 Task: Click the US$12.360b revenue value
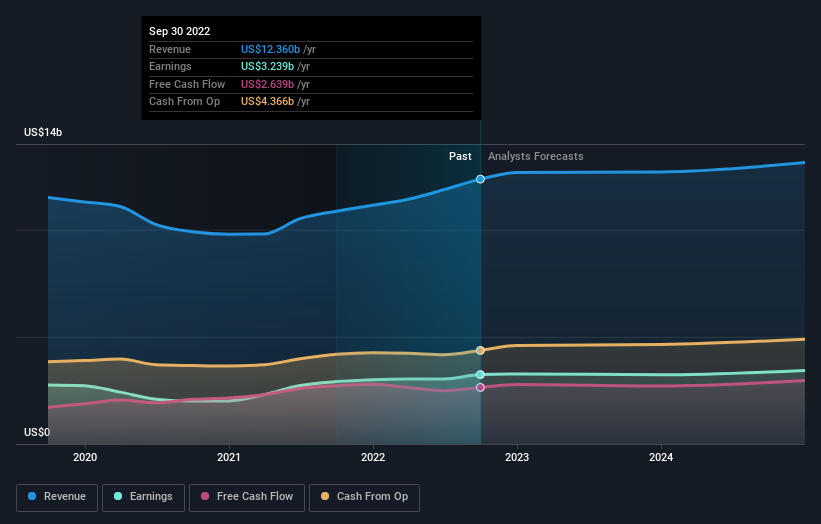[x=270, y=49]
